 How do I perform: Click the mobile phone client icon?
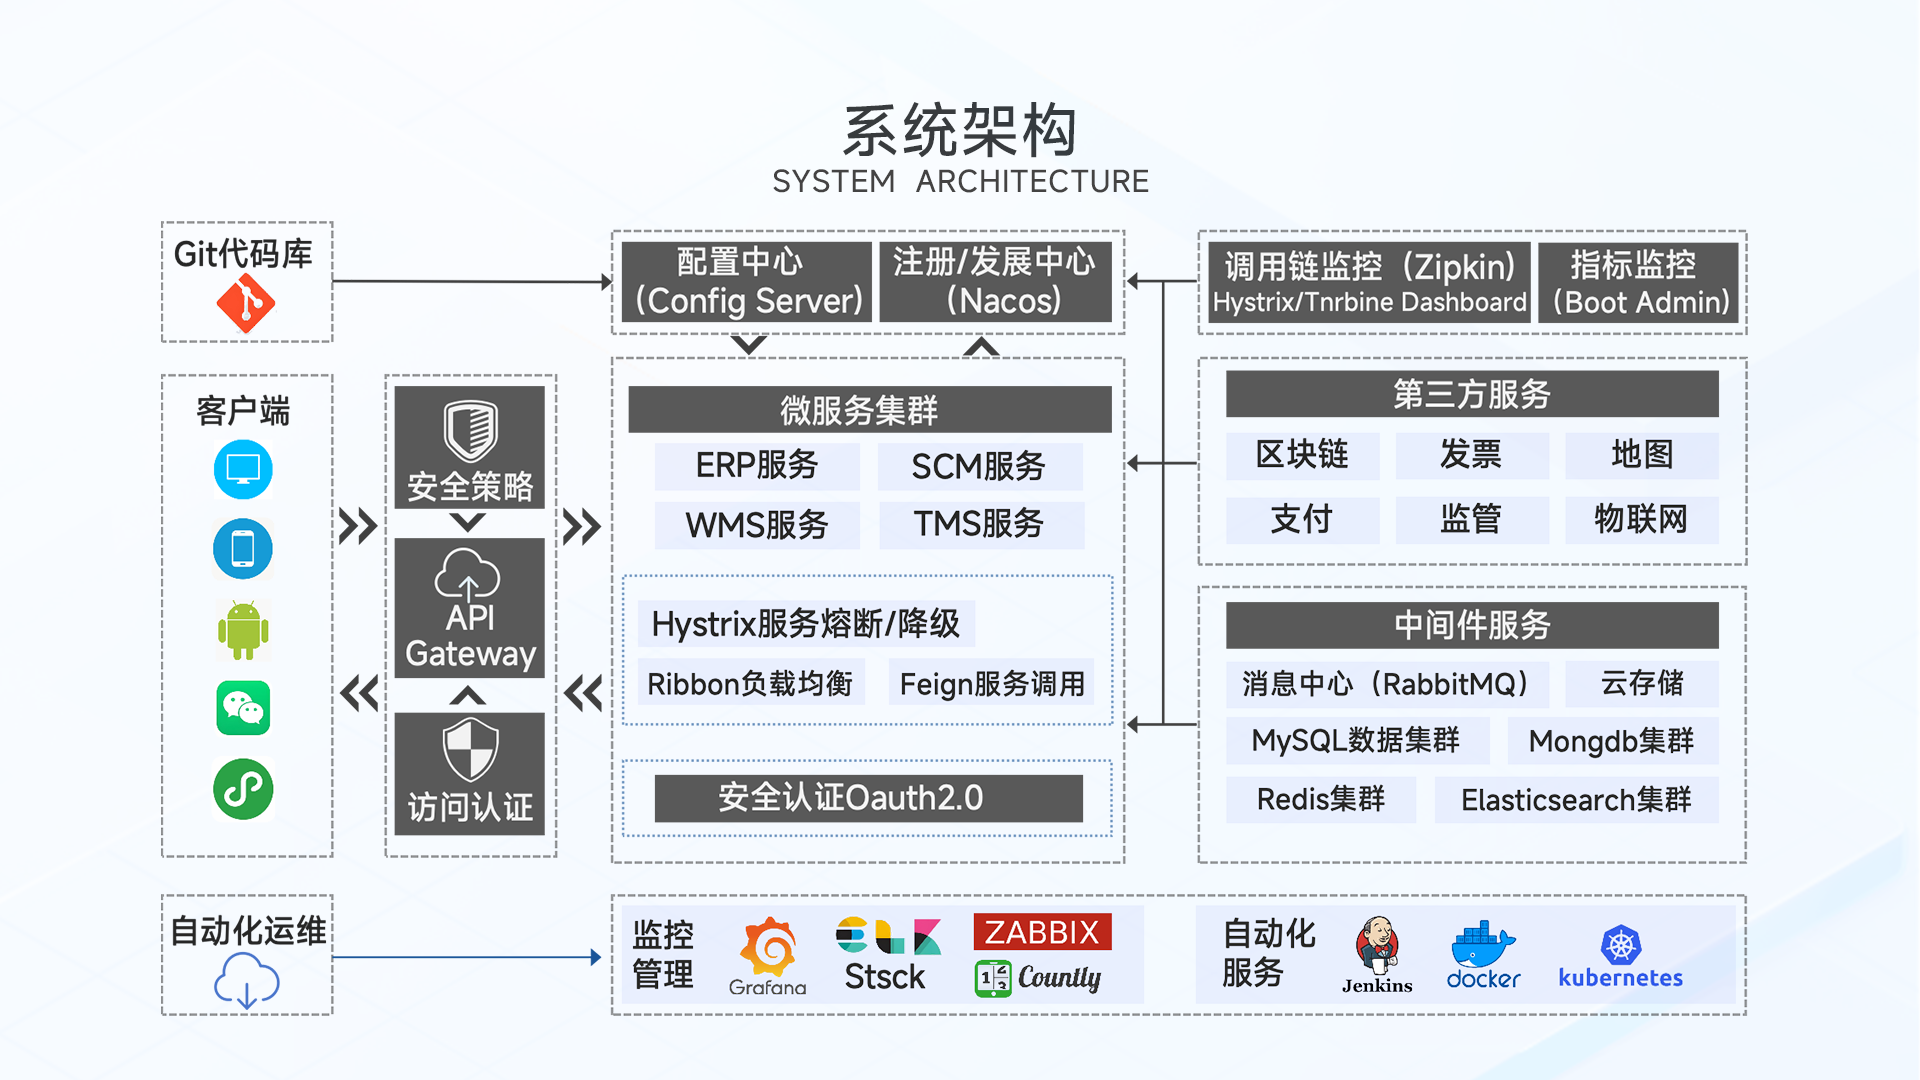pyautogui.click(x=243, y=548)
